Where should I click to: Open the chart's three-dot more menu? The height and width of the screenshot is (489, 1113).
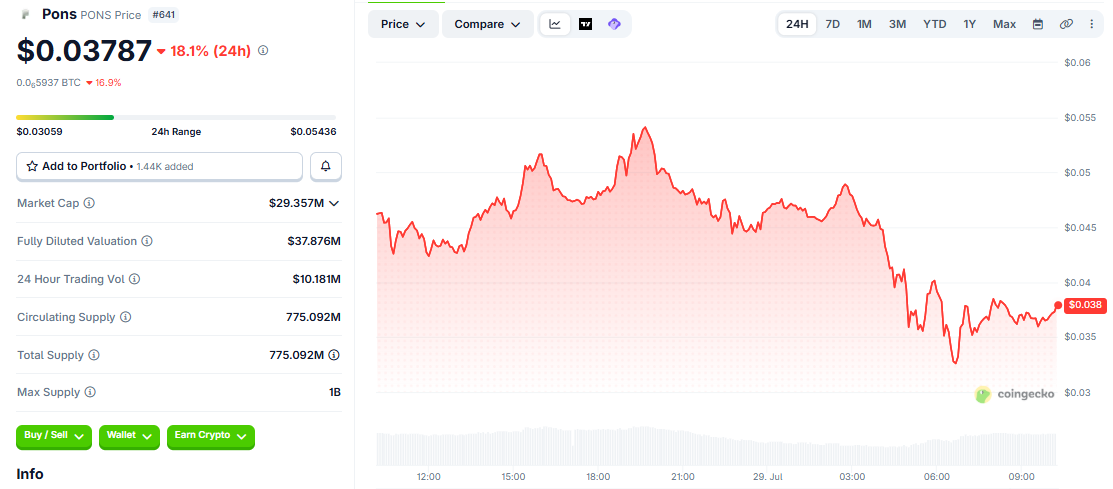1092,24
